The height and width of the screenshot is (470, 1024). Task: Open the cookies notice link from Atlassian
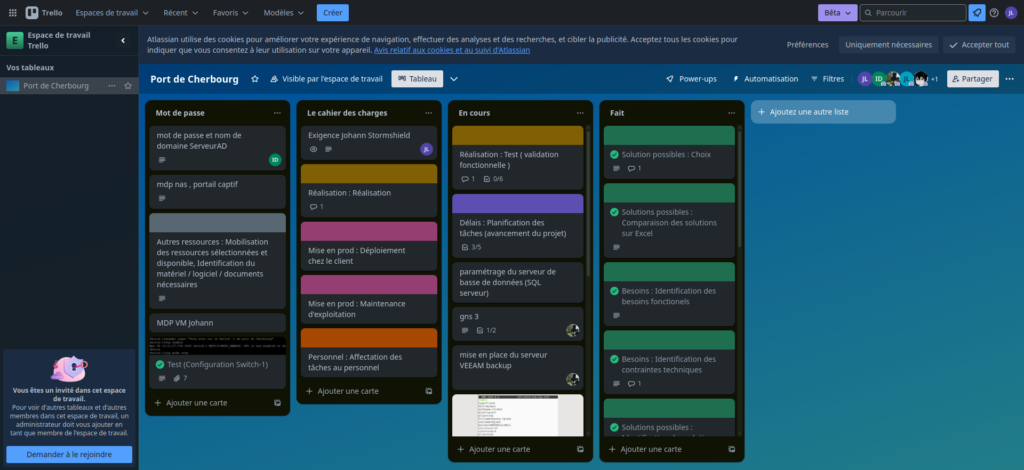coord(452,50)
